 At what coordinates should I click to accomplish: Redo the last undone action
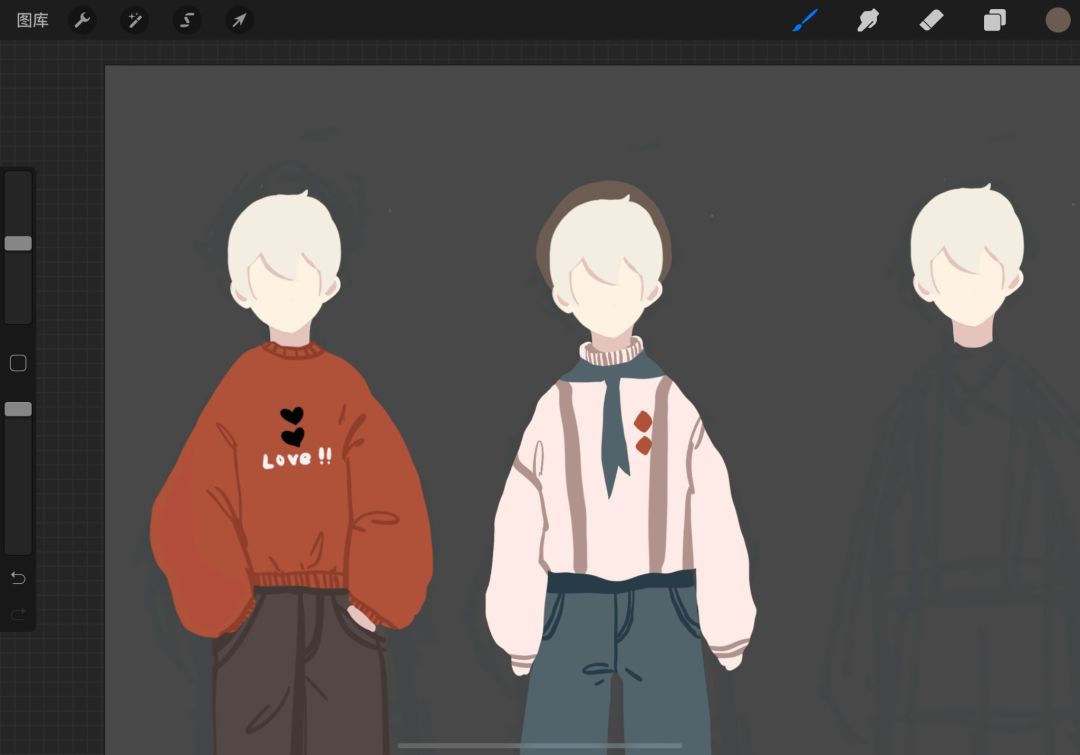[18, 613]
